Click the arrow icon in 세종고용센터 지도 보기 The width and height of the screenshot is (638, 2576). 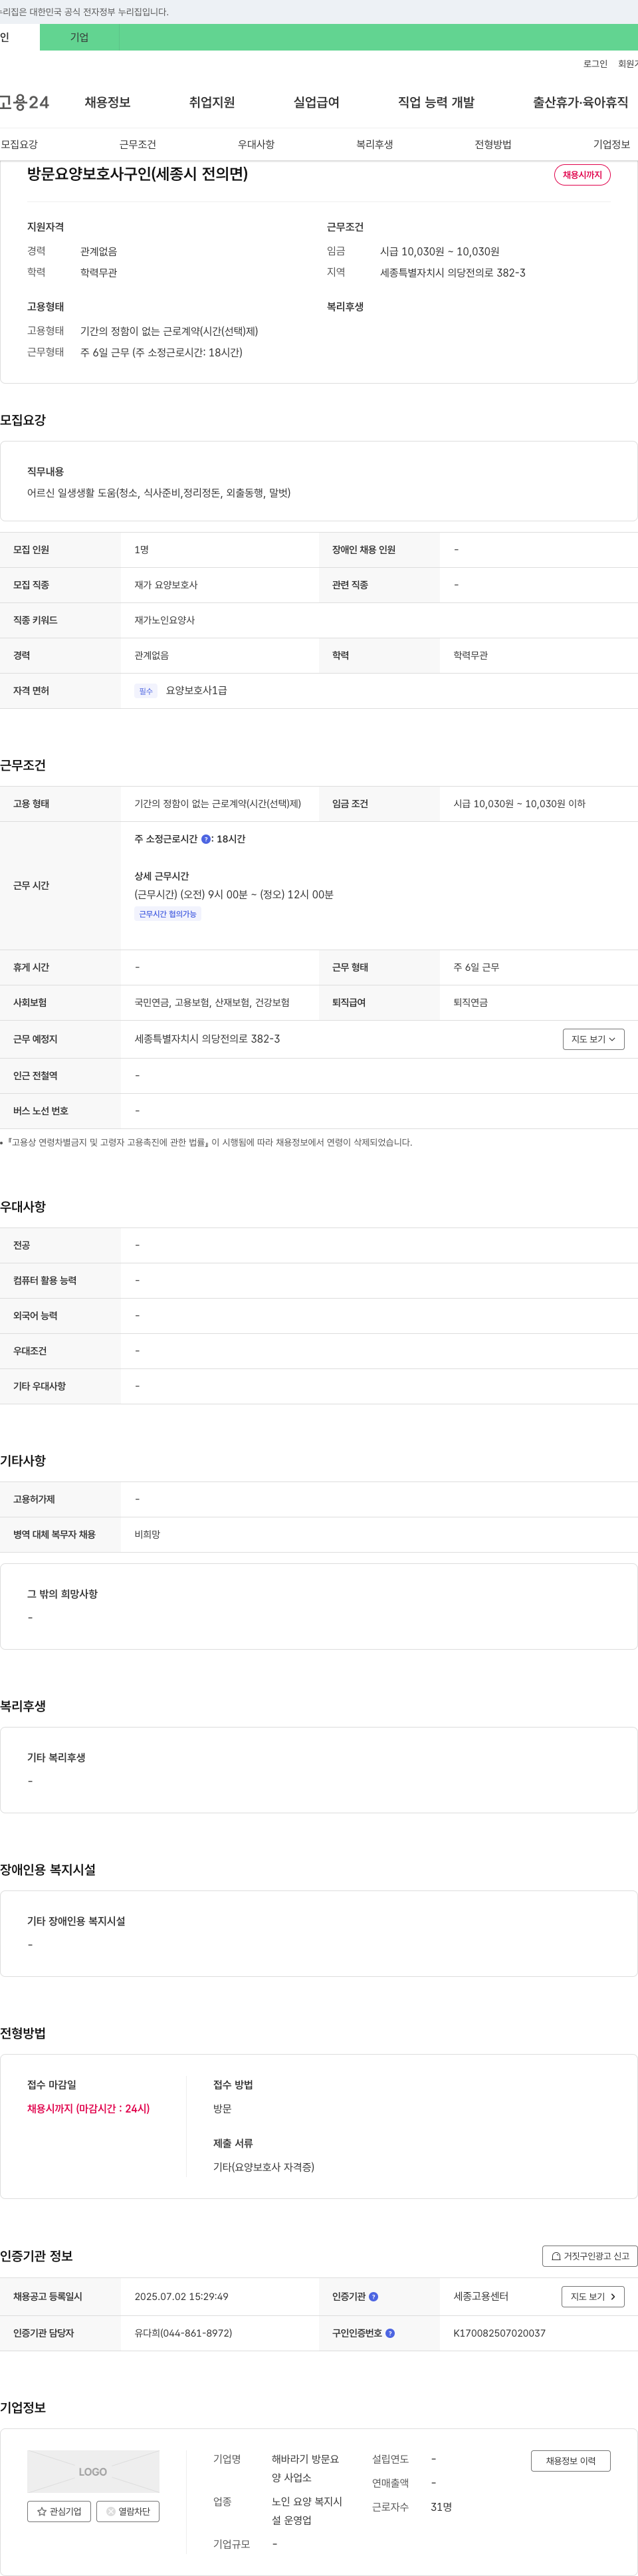(613, 2297)
